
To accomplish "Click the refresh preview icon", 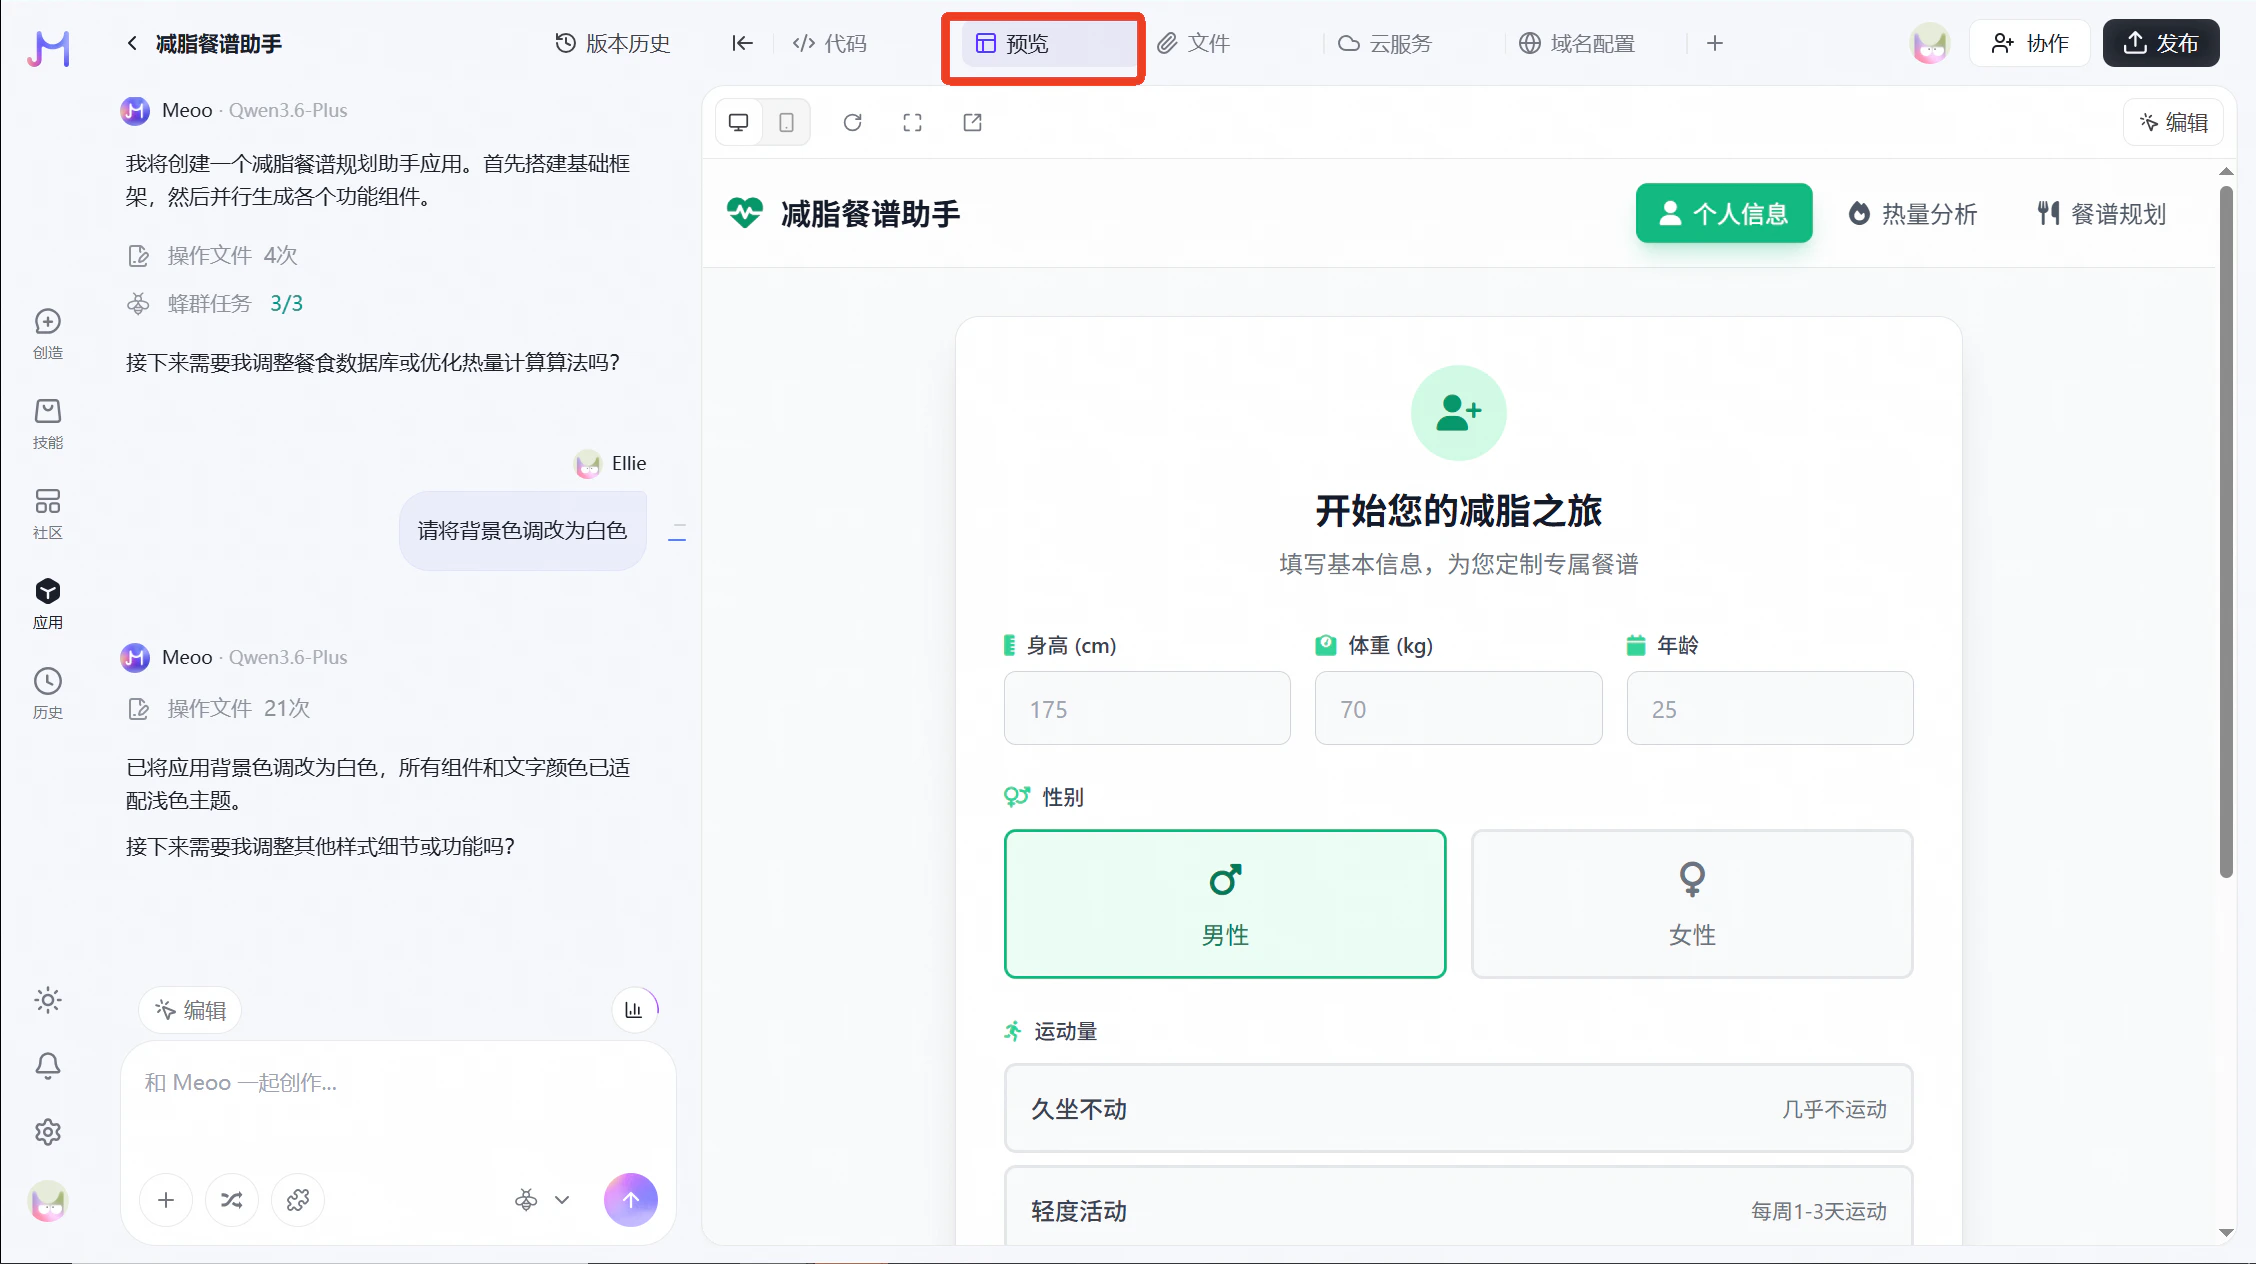I will [x=852, y=122].
